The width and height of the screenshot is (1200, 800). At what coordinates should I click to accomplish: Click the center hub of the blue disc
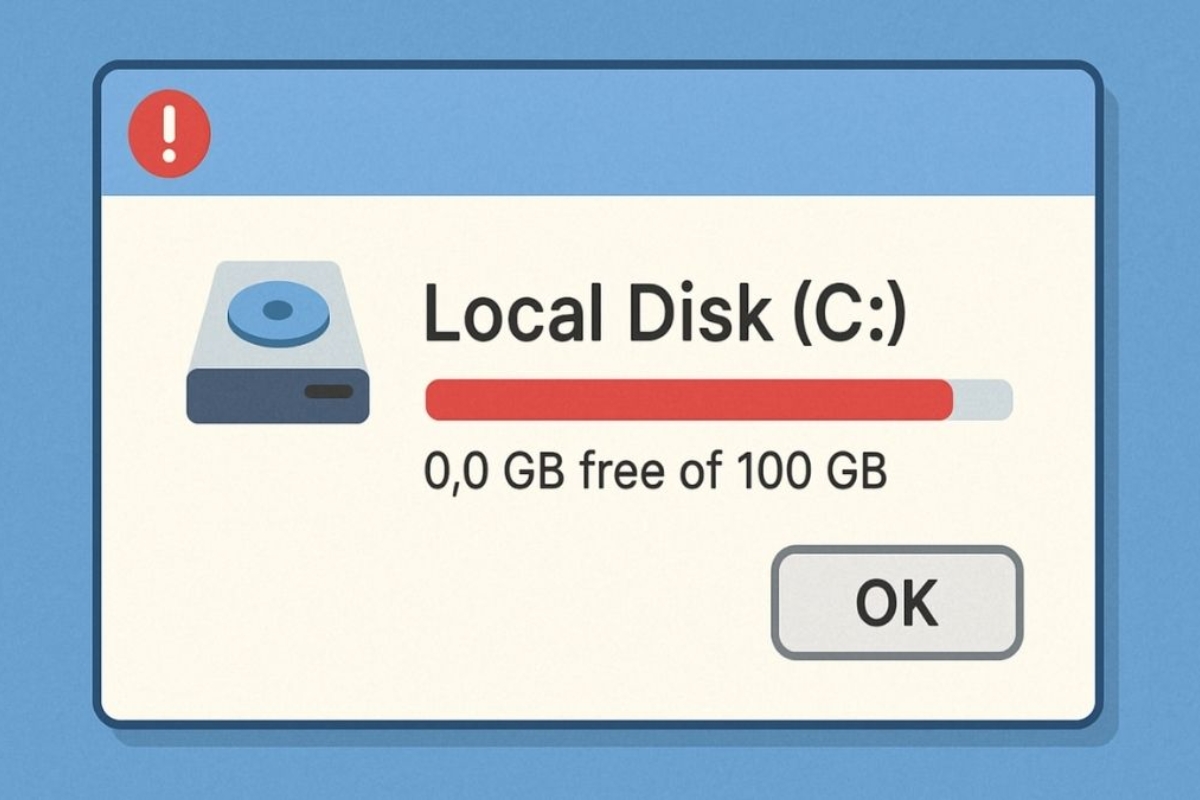277,311
